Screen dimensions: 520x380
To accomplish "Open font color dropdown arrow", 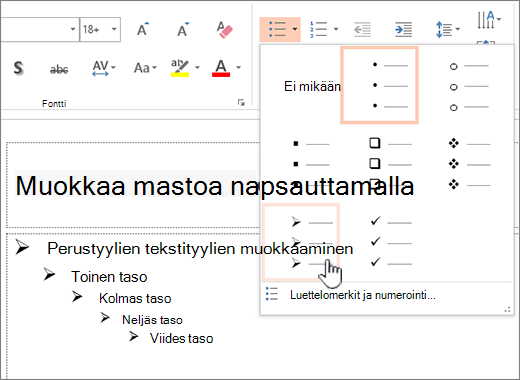I will tap(238, 68).
